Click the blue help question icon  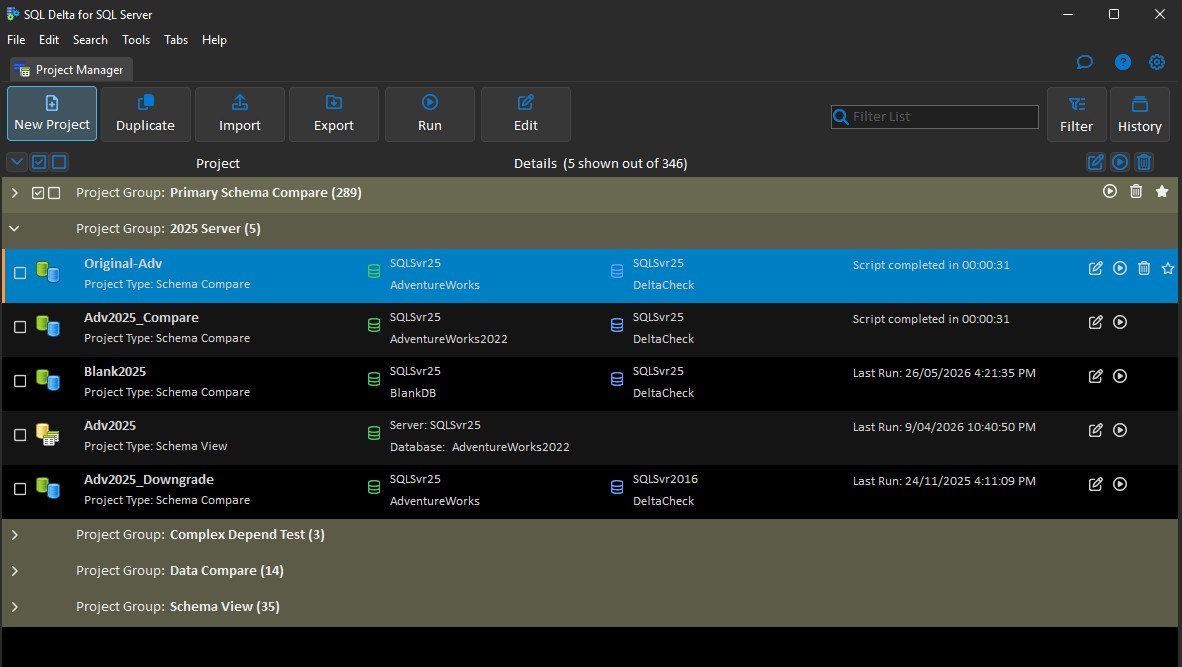tap(1122, 63)
